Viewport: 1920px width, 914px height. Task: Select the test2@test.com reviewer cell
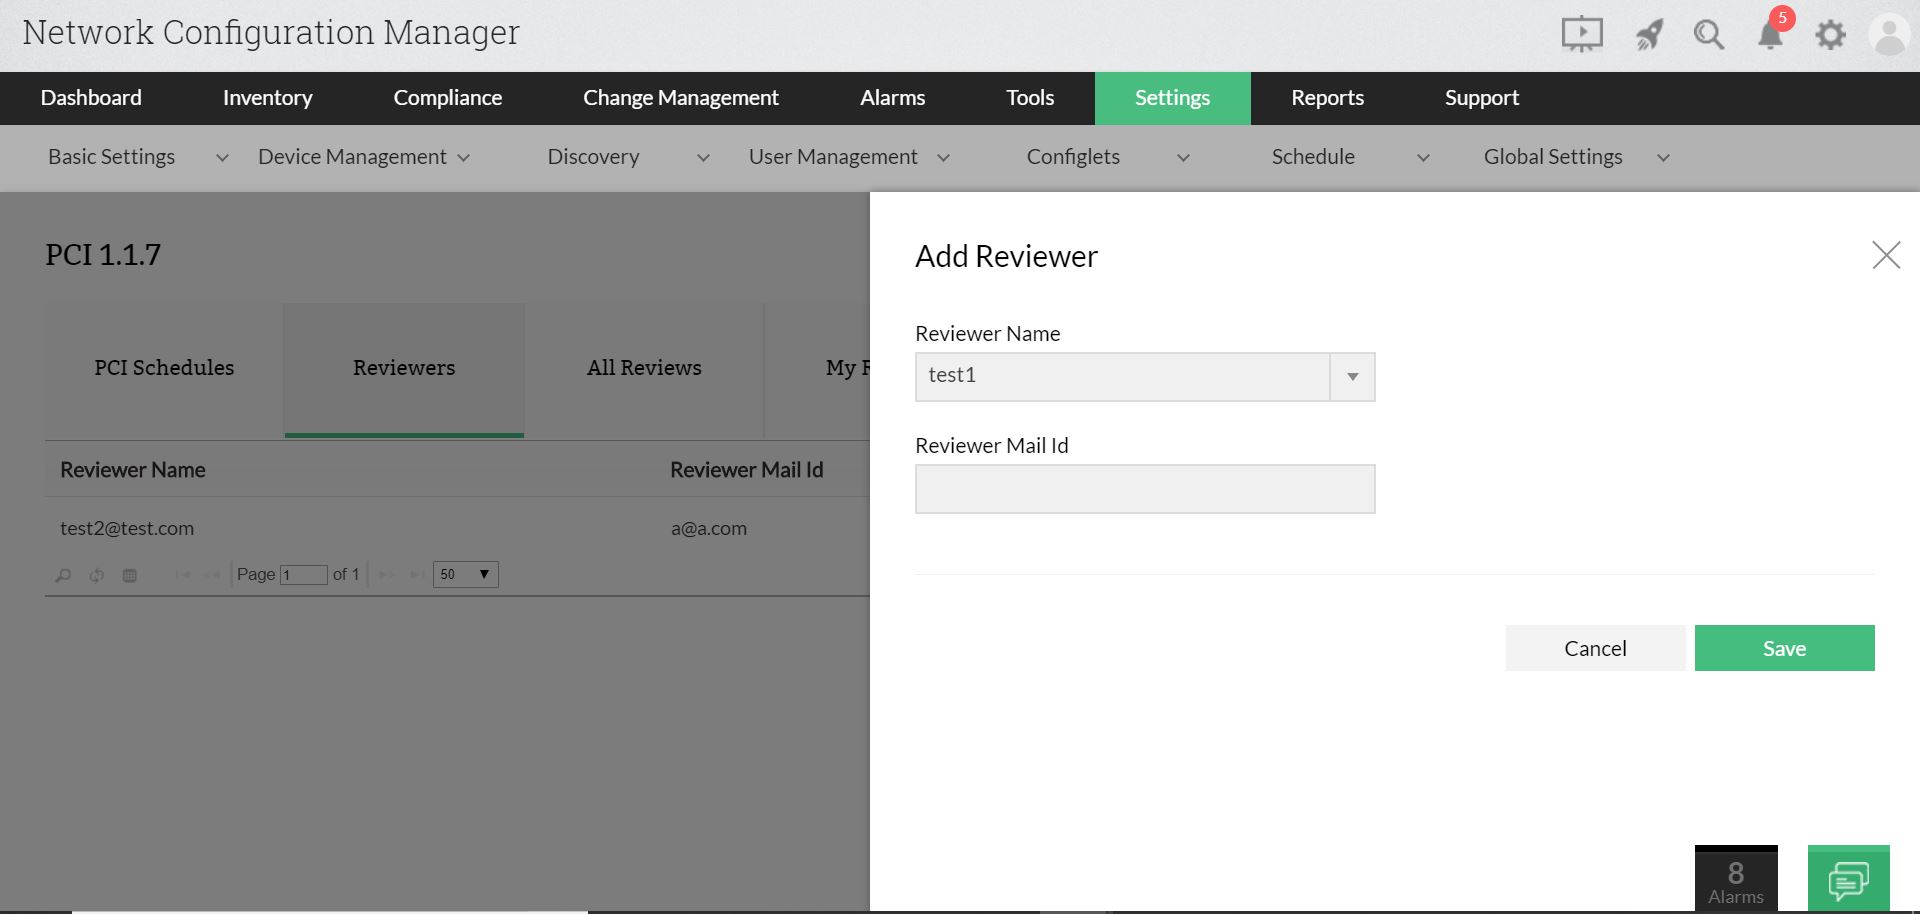[x=127, y=528]
